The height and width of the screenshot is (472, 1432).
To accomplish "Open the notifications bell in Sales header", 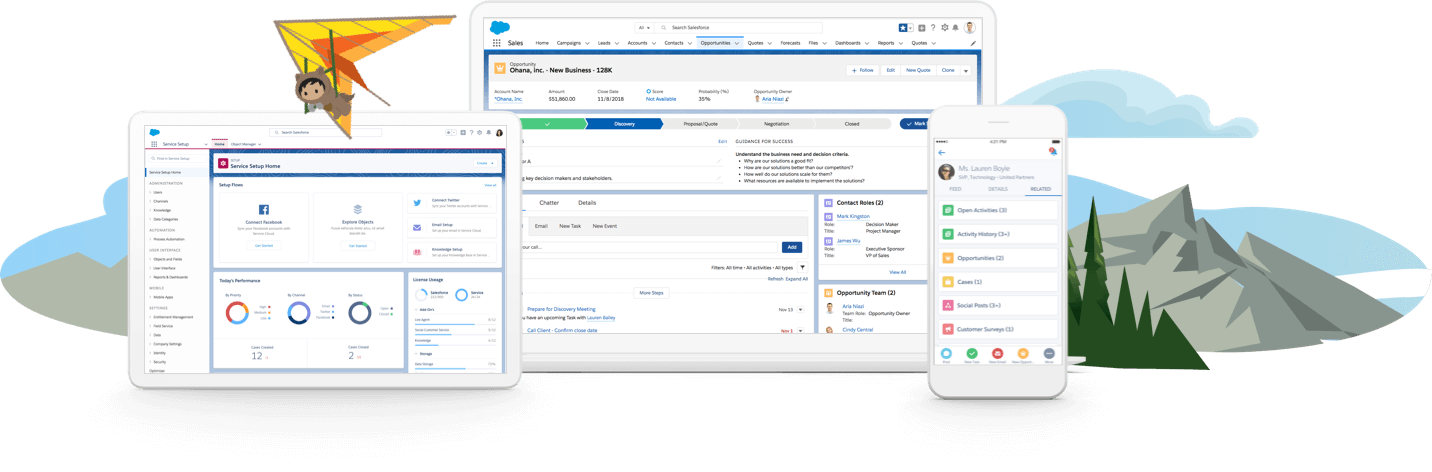I will point(956,28).
